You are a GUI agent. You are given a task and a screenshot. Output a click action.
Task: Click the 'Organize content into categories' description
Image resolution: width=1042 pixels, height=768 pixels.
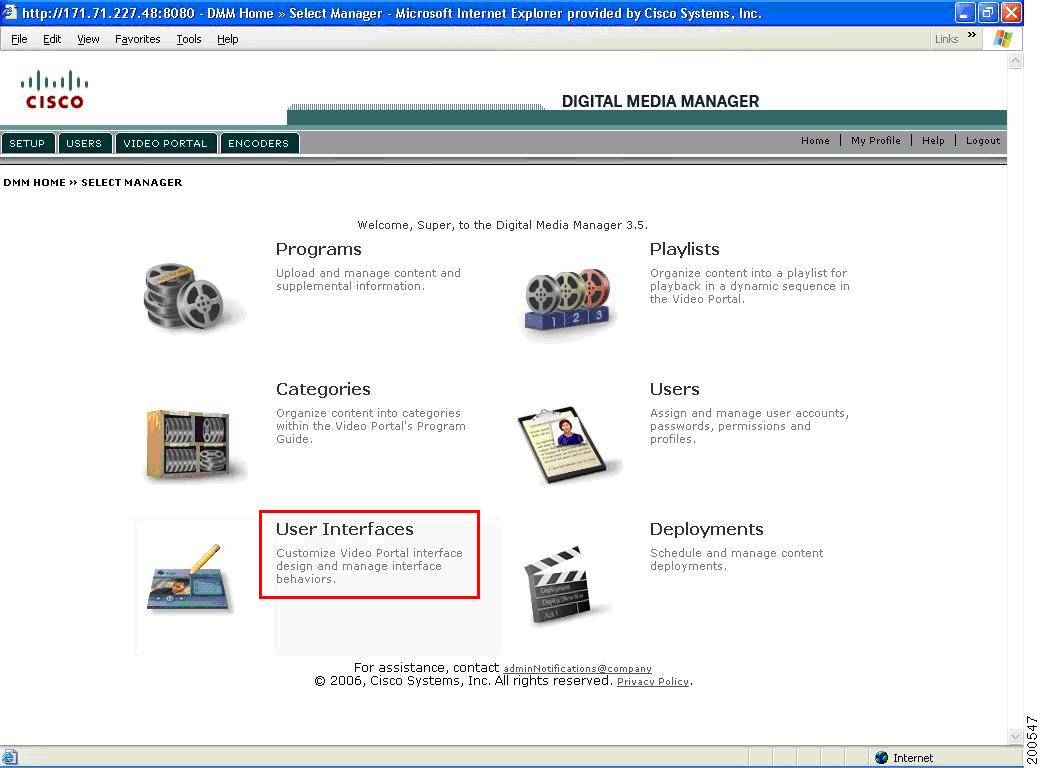[371, 426]
